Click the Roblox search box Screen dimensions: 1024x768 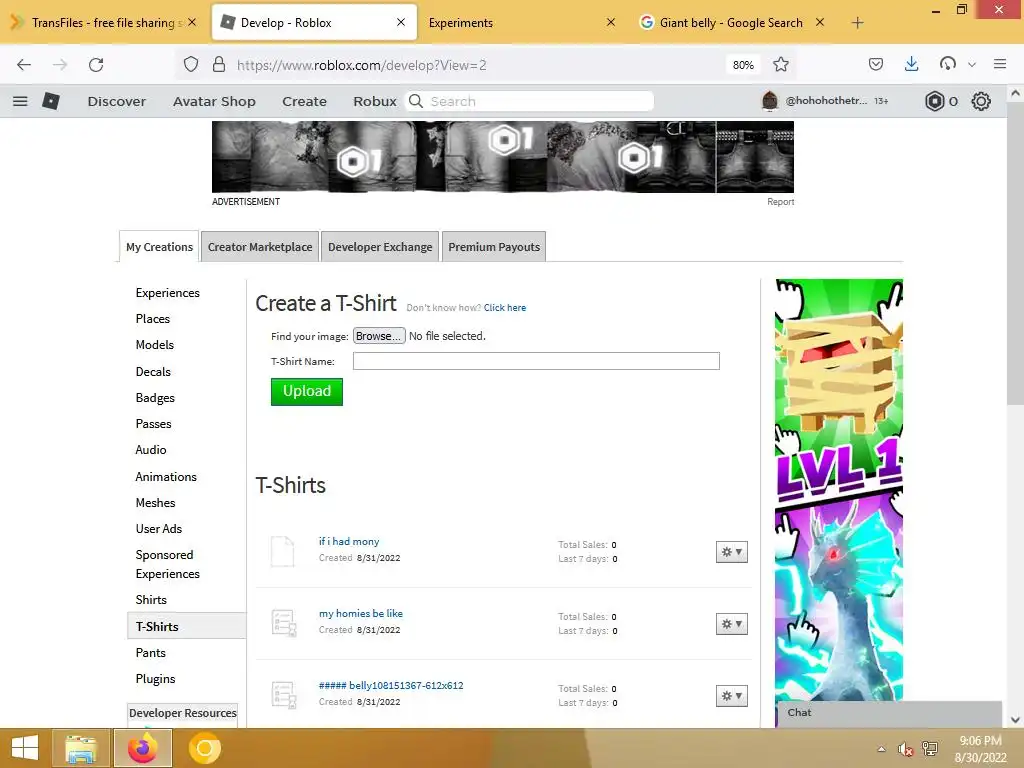coord(530,101)
